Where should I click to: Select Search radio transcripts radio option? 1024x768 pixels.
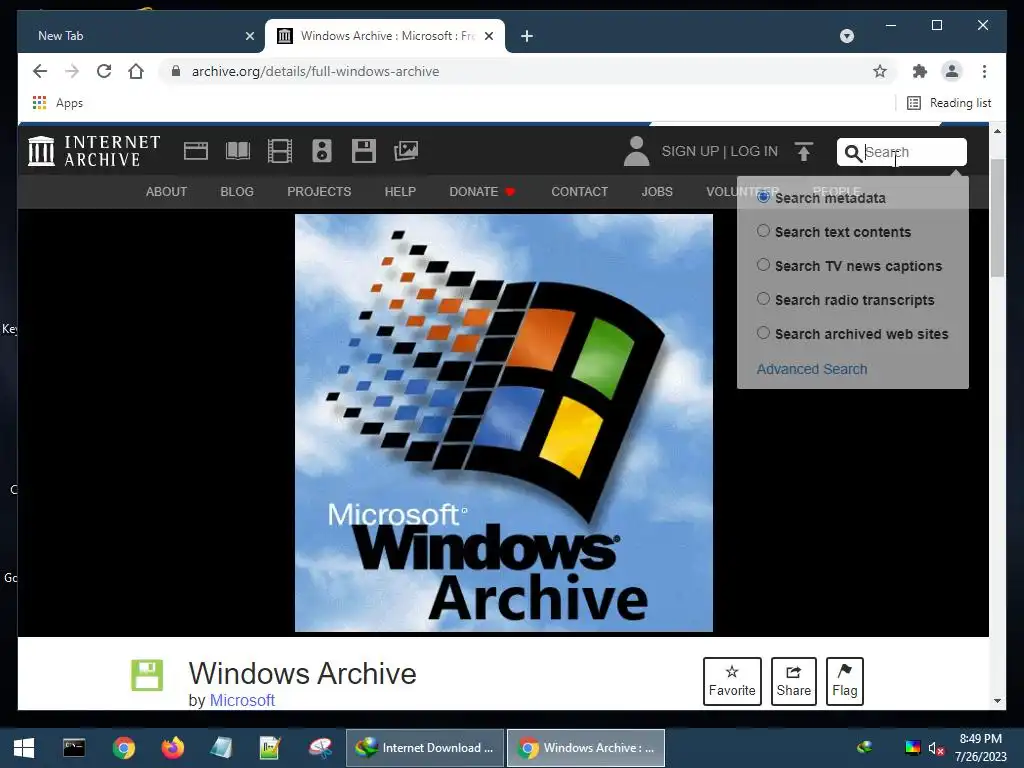click(763, 299)
